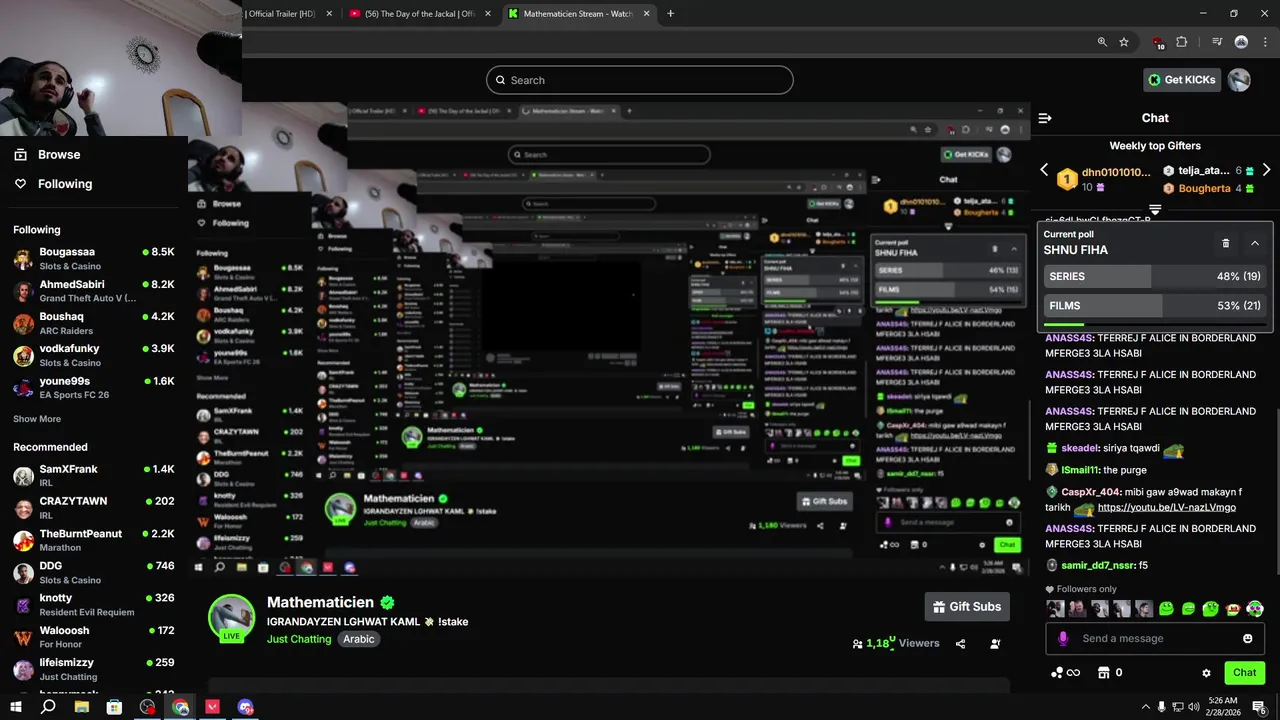Open Waloosh recommended channel avatar
This screenshot has height=720, width=1280.
(23, 637)
